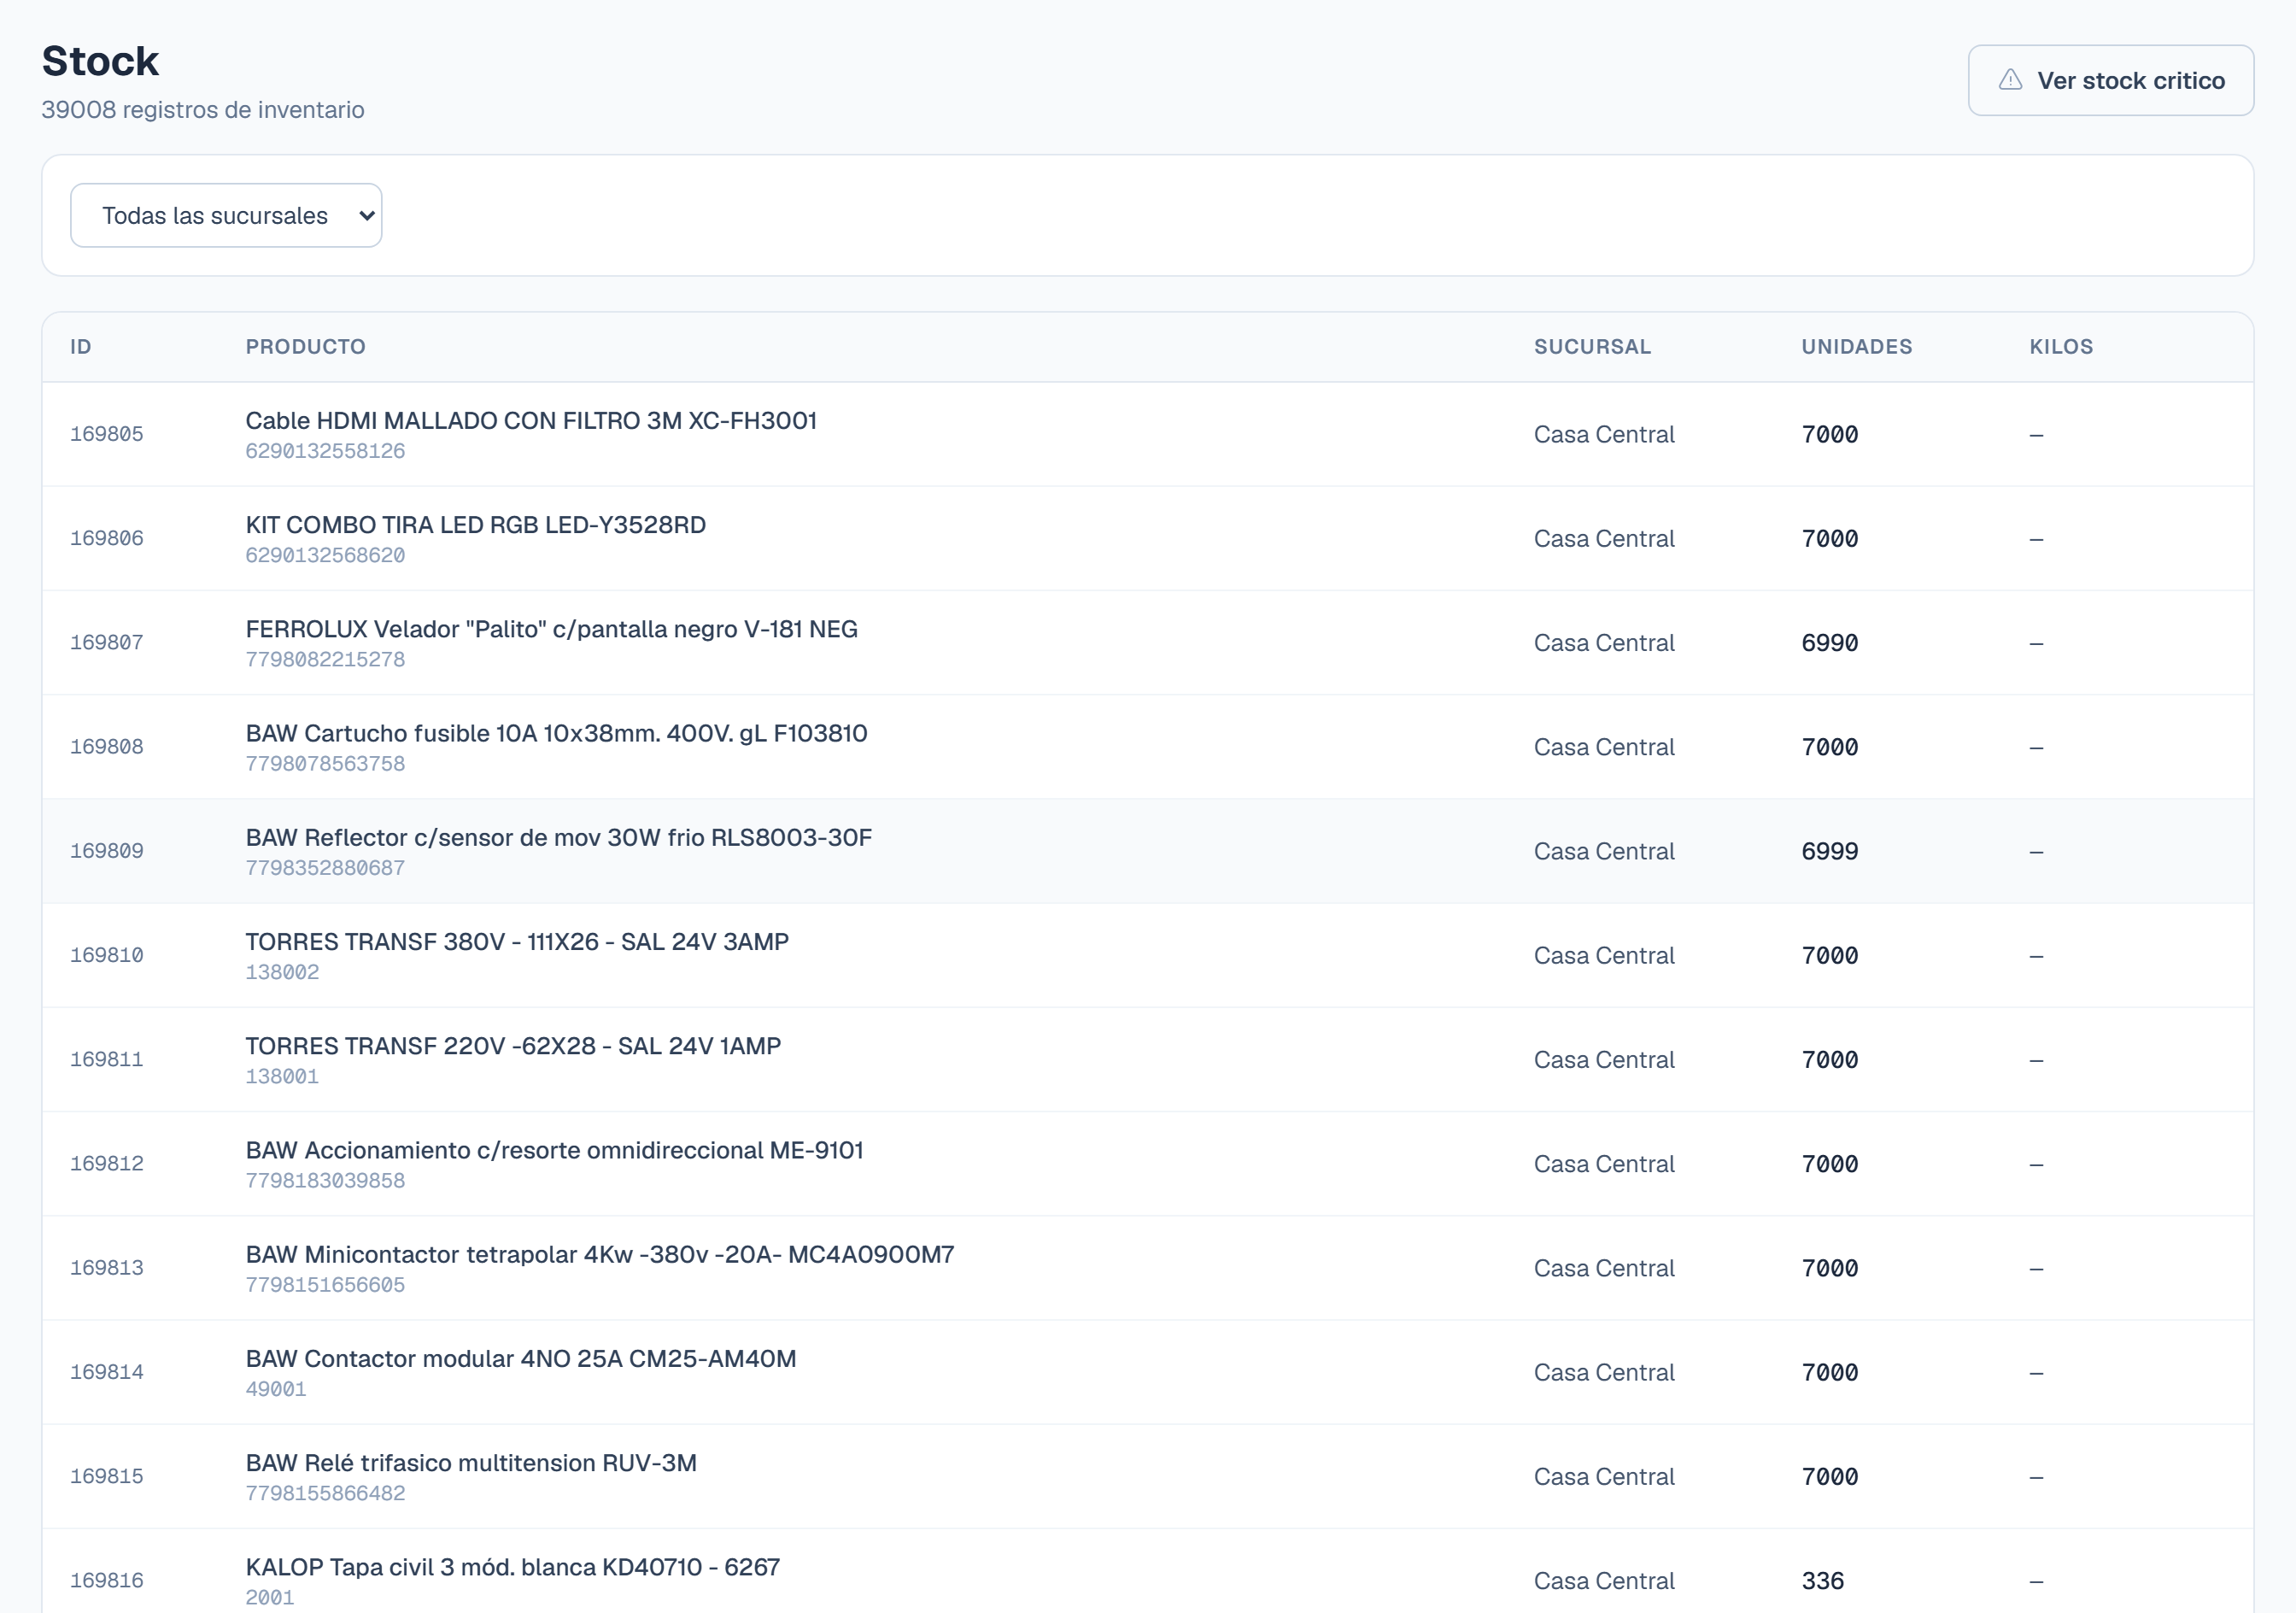Click barcode 7798352880687
The image size is (2296, 1613).
coord(325,868)
